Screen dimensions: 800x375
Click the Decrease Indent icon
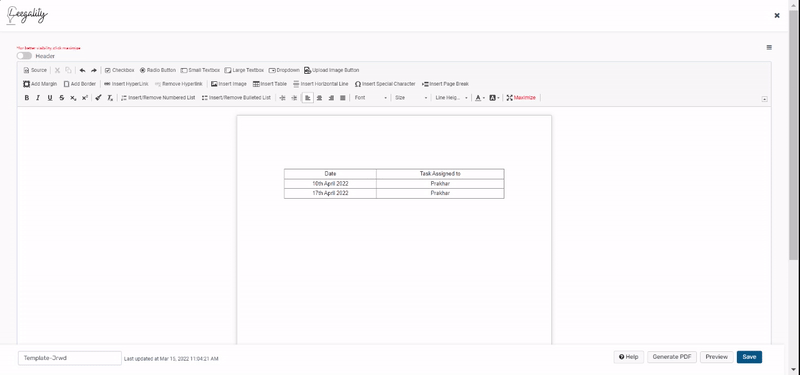pyautogui.click(x=282, y=97)
